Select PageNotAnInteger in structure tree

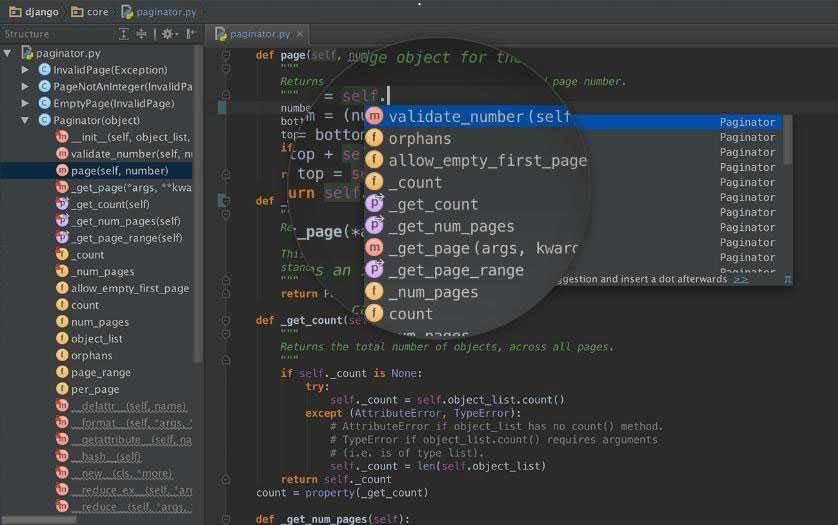pos(122,87)
